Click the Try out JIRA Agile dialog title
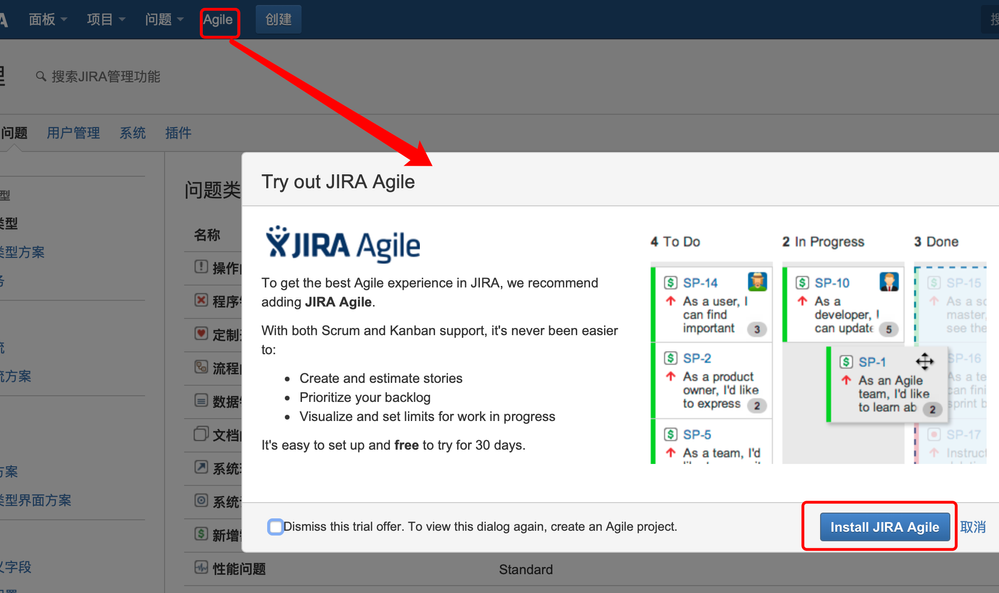The image size is (999, 593). (x=338, y=182)
